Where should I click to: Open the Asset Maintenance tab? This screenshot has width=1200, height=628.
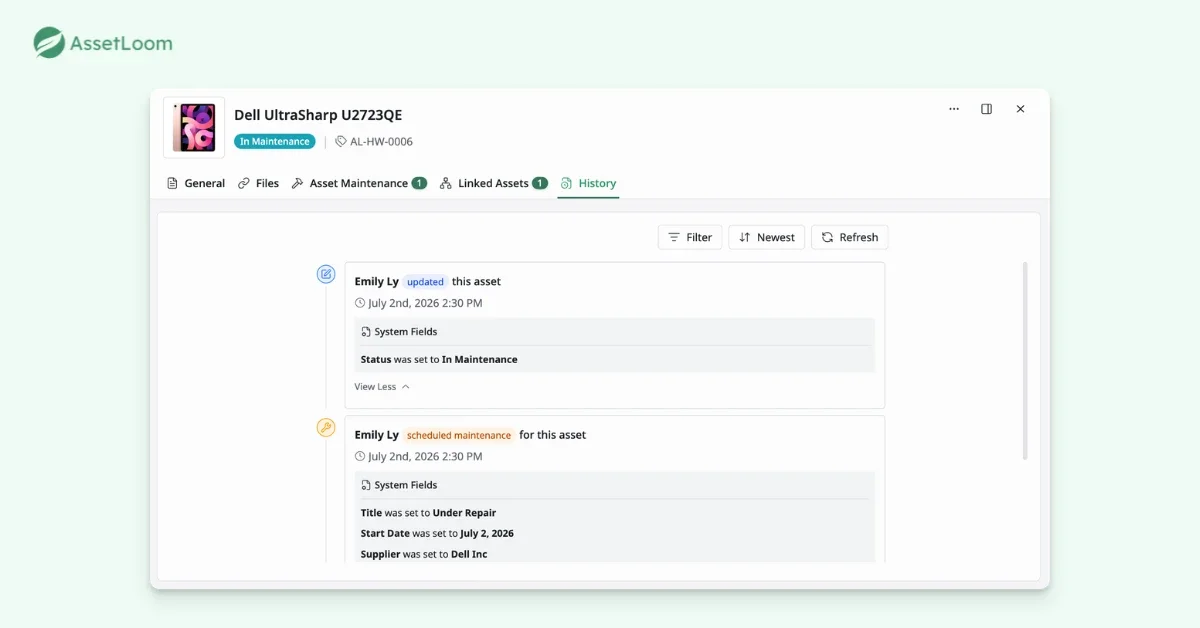pyautogui.click(x=359, y=183)
